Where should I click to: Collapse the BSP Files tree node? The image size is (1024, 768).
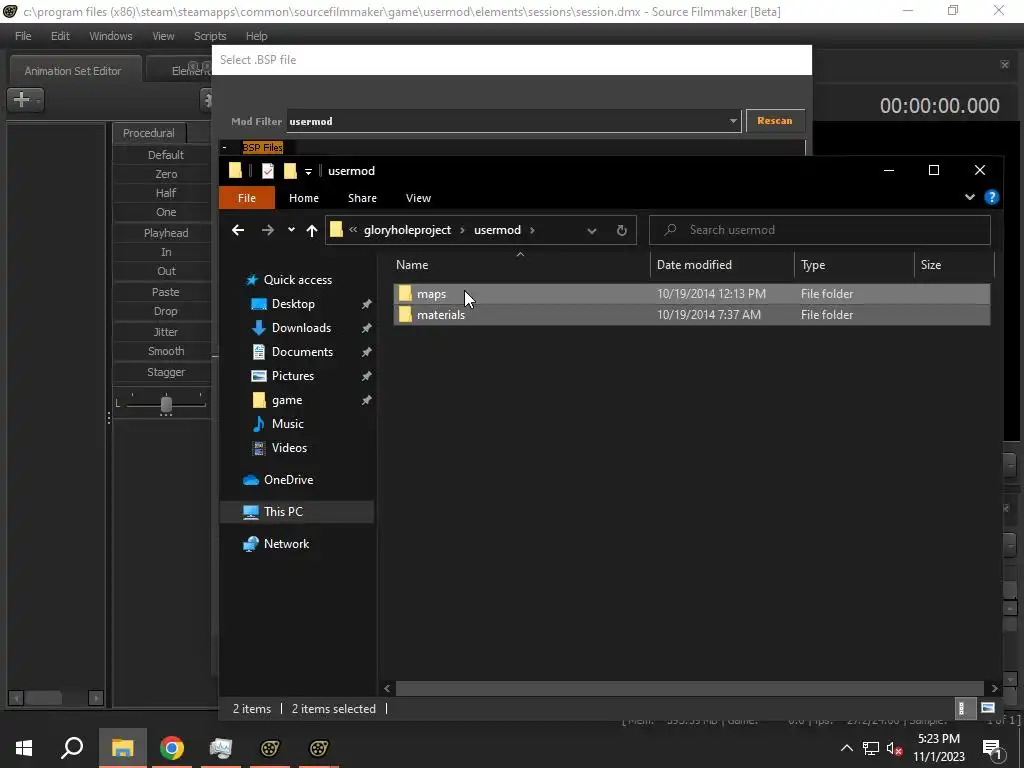[x=224, y=148]
